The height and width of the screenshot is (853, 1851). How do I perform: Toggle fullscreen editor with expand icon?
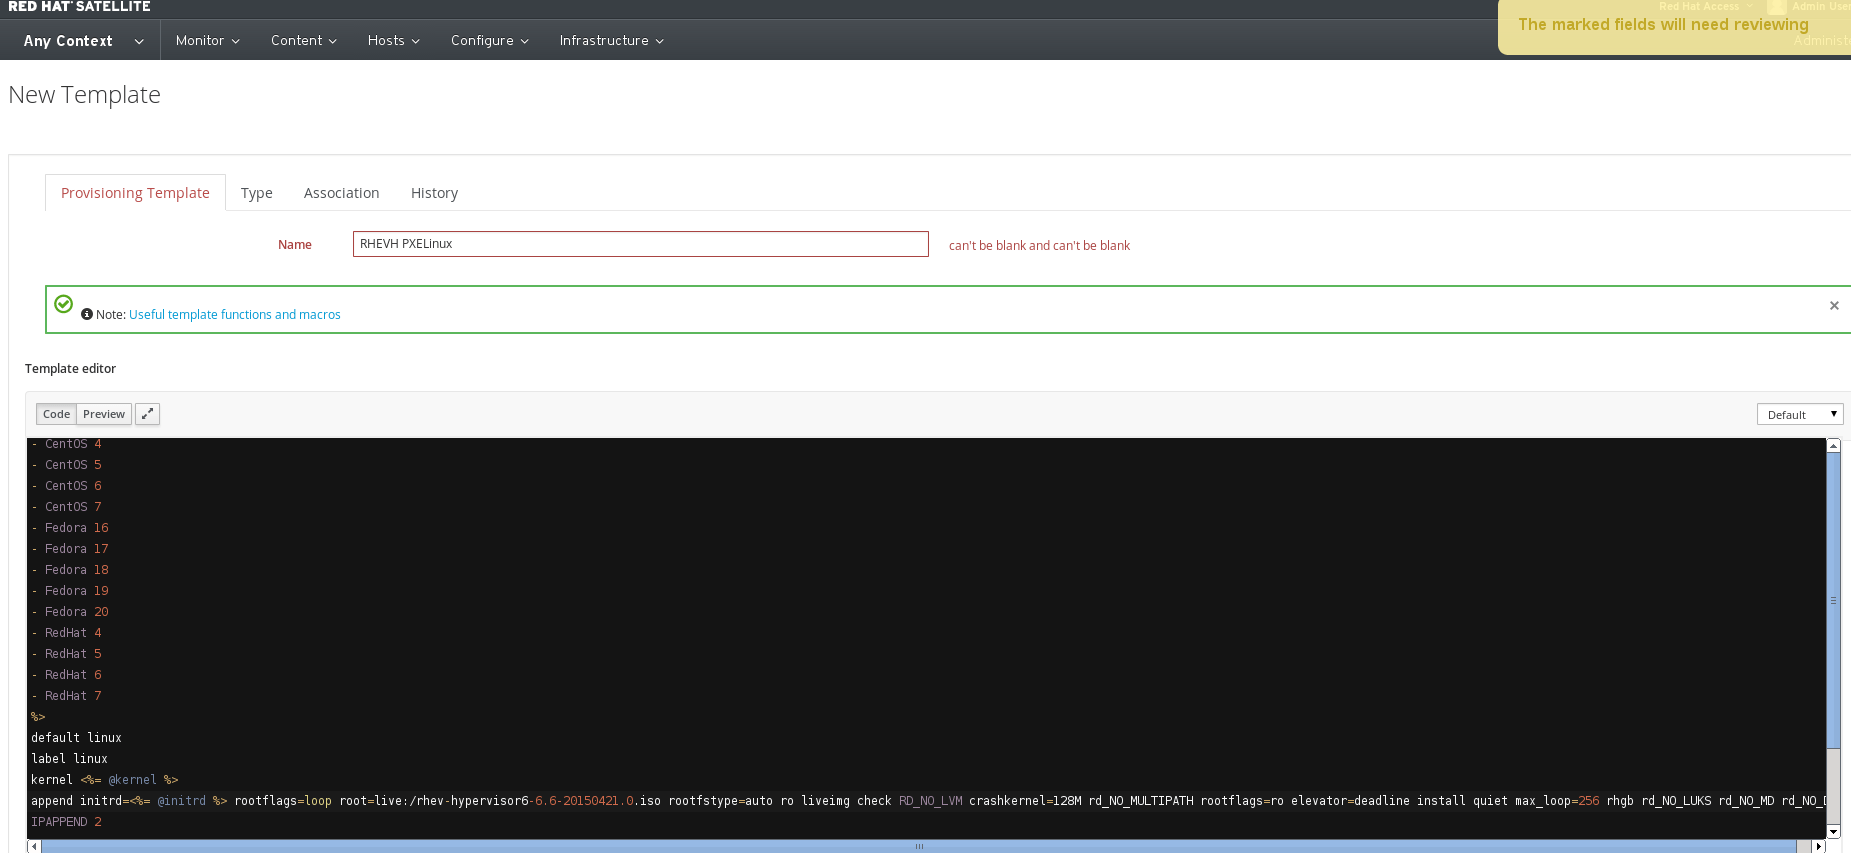point(147,414)
